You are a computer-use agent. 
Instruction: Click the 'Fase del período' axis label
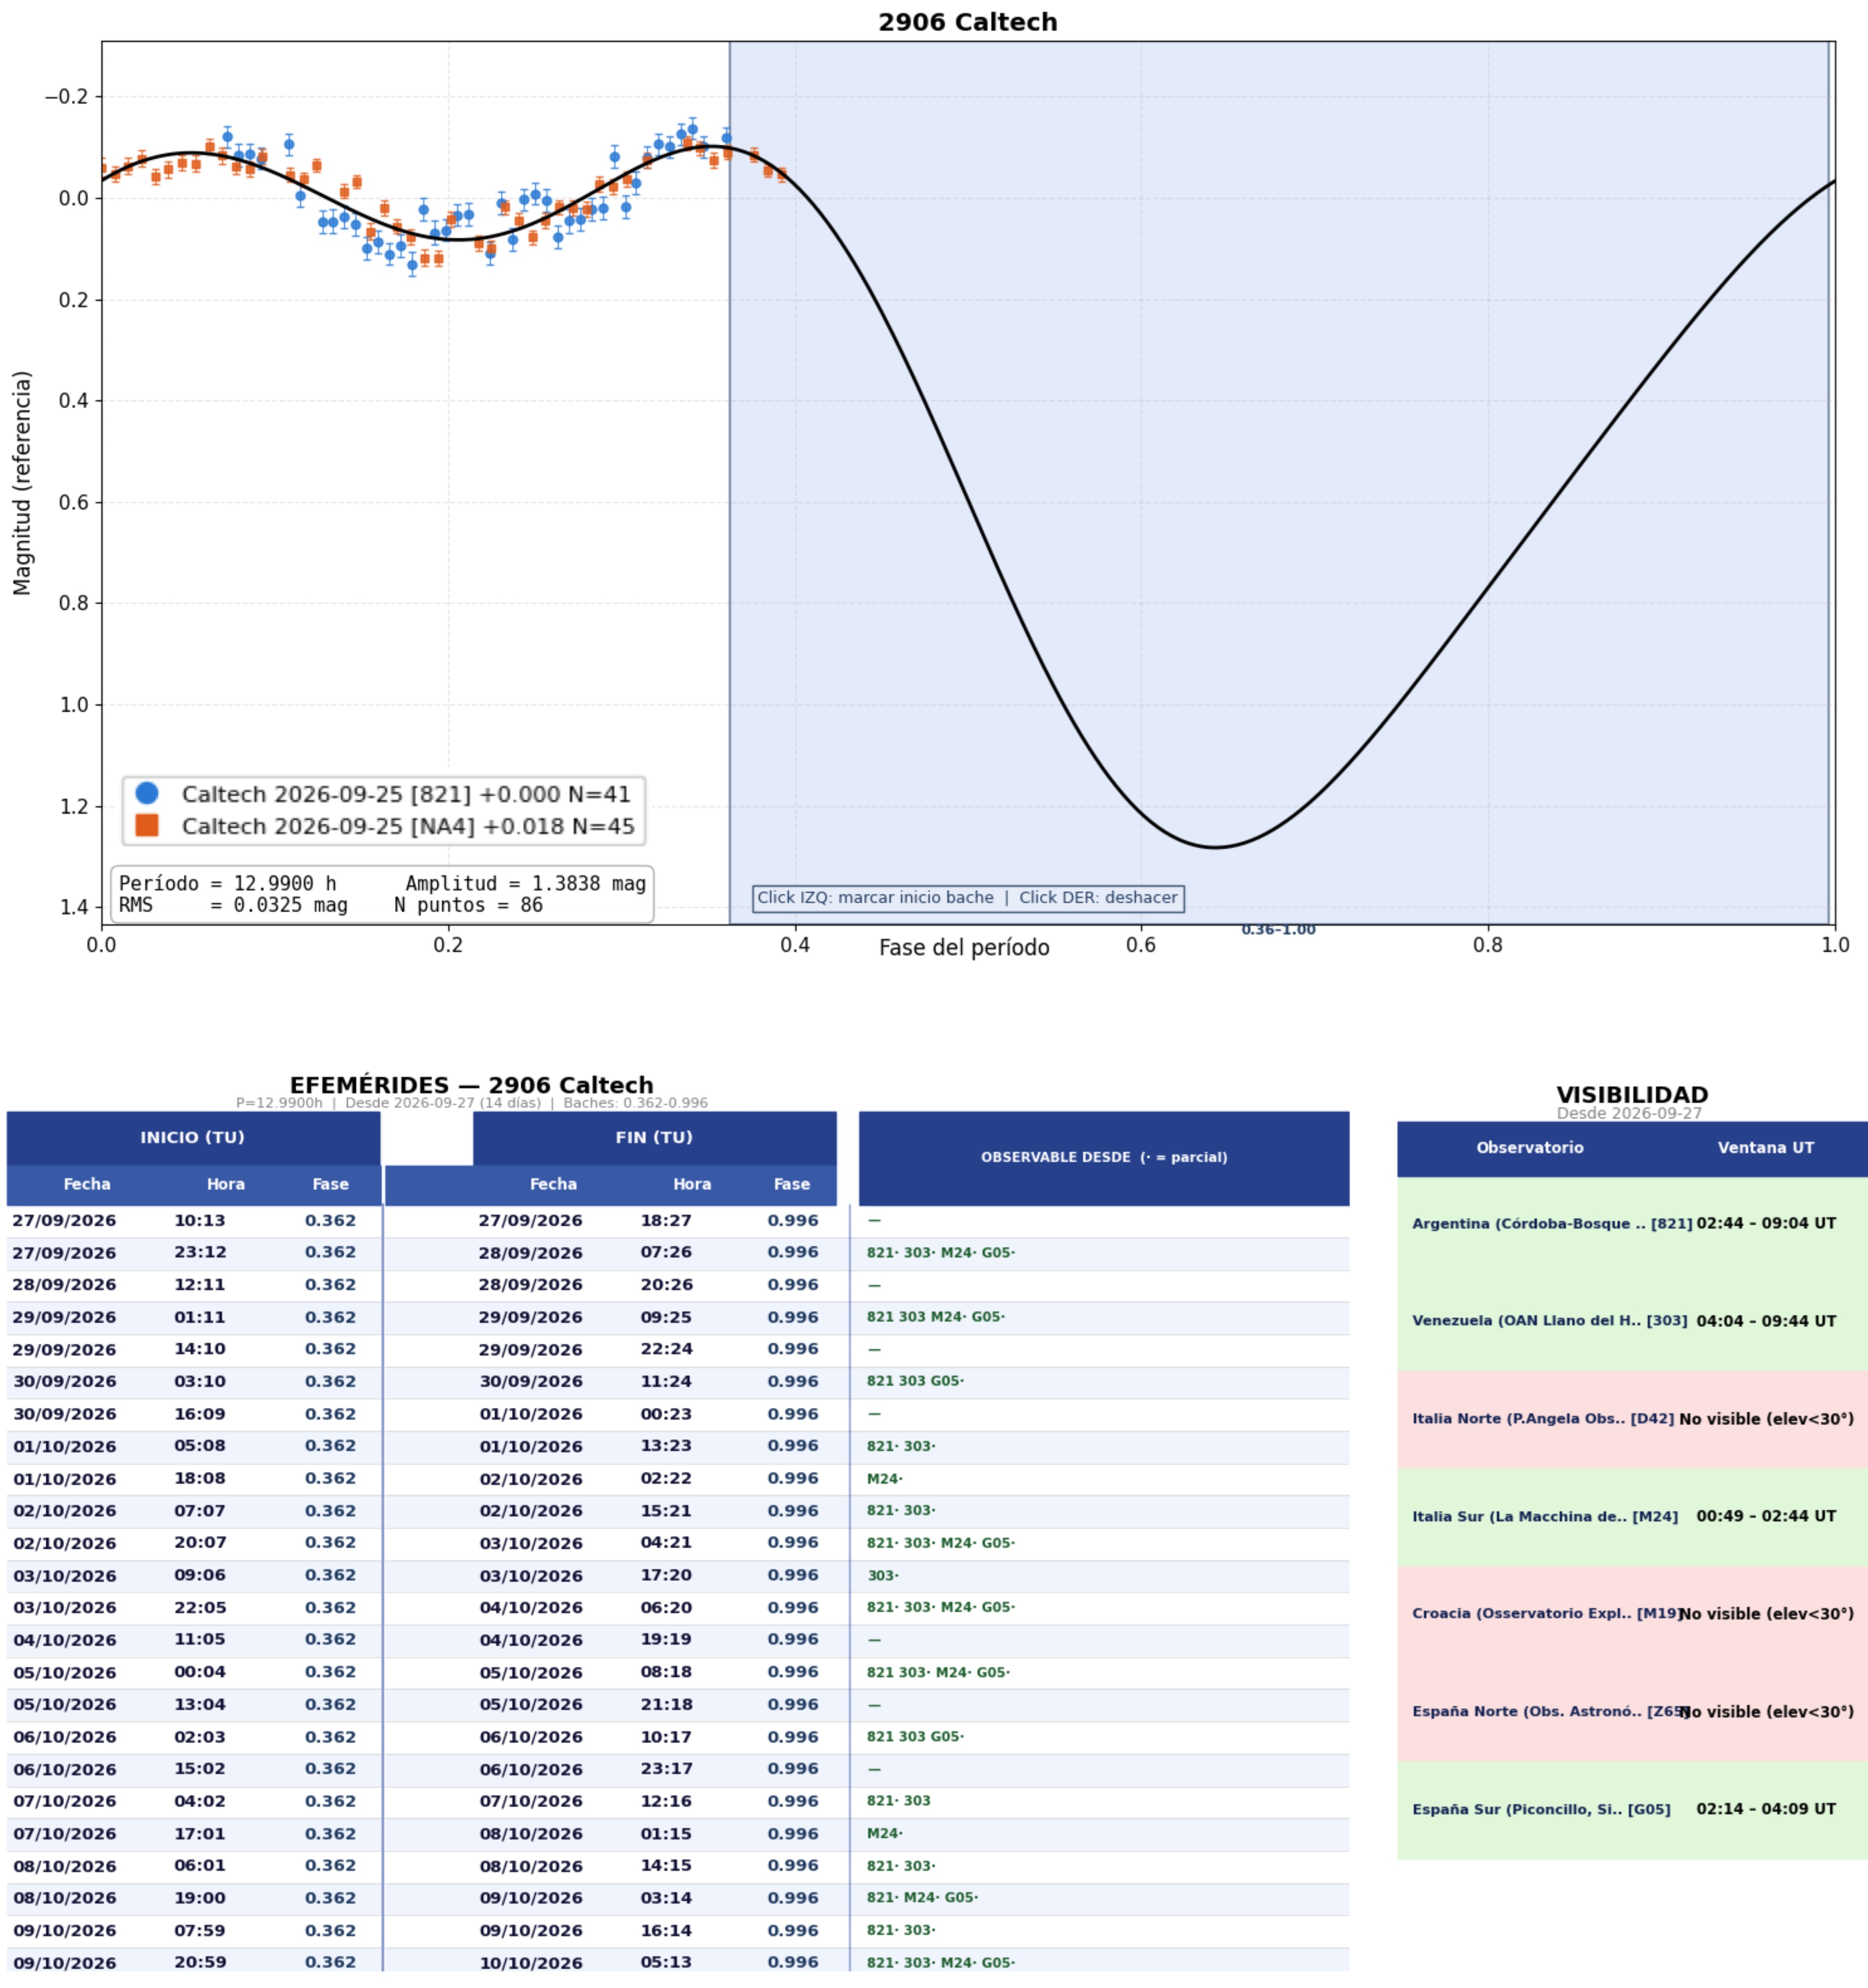964,948
